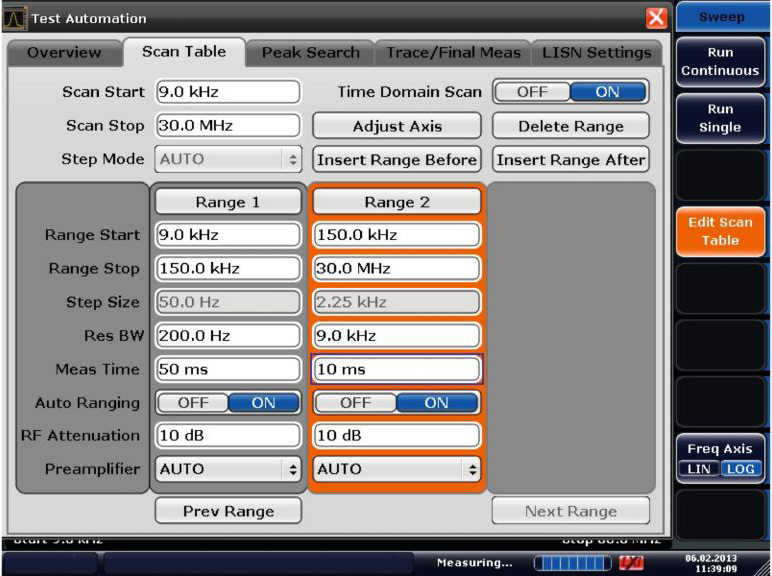Click Insert Range After button
The height and width of the screenshot is (576, 772).
[570, 159]
